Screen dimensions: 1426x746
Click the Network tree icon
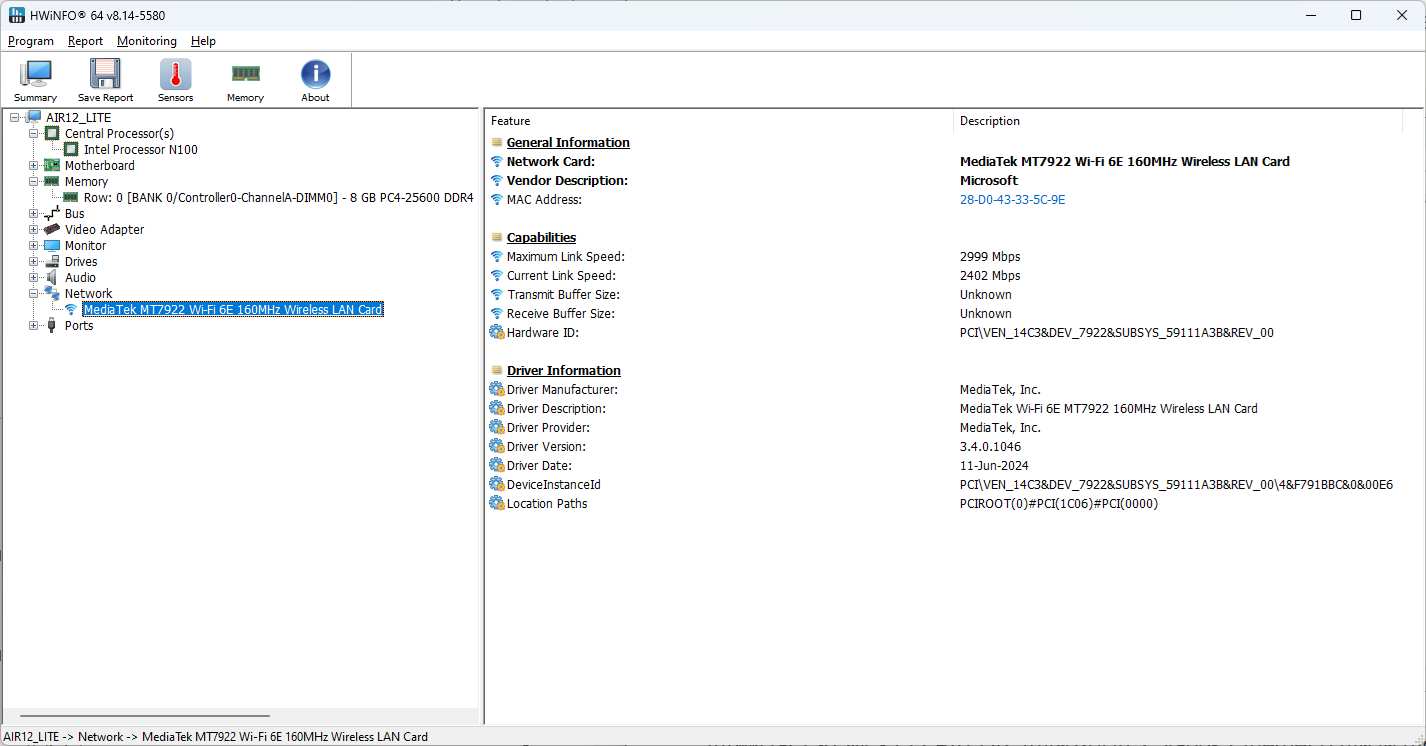coord(52,293)
